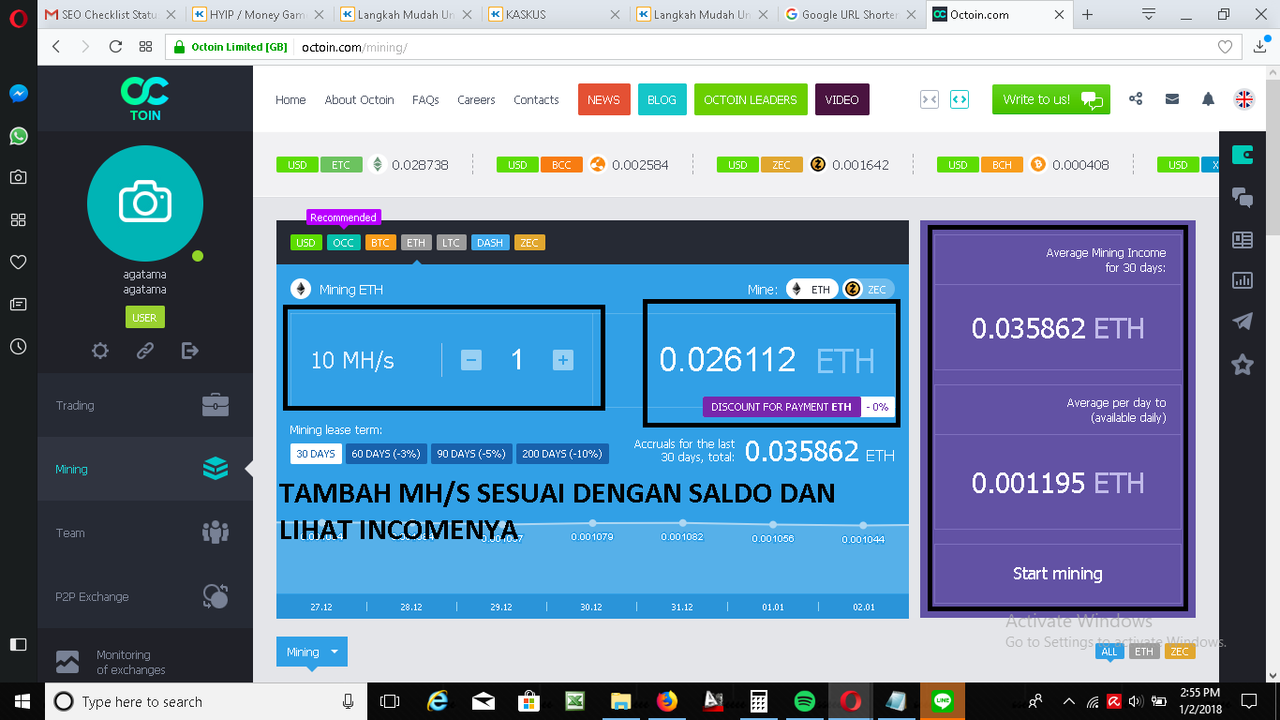Screen dimensions: 1280x720
Task: Select the ETH currency tab
Action: point(416,243)
